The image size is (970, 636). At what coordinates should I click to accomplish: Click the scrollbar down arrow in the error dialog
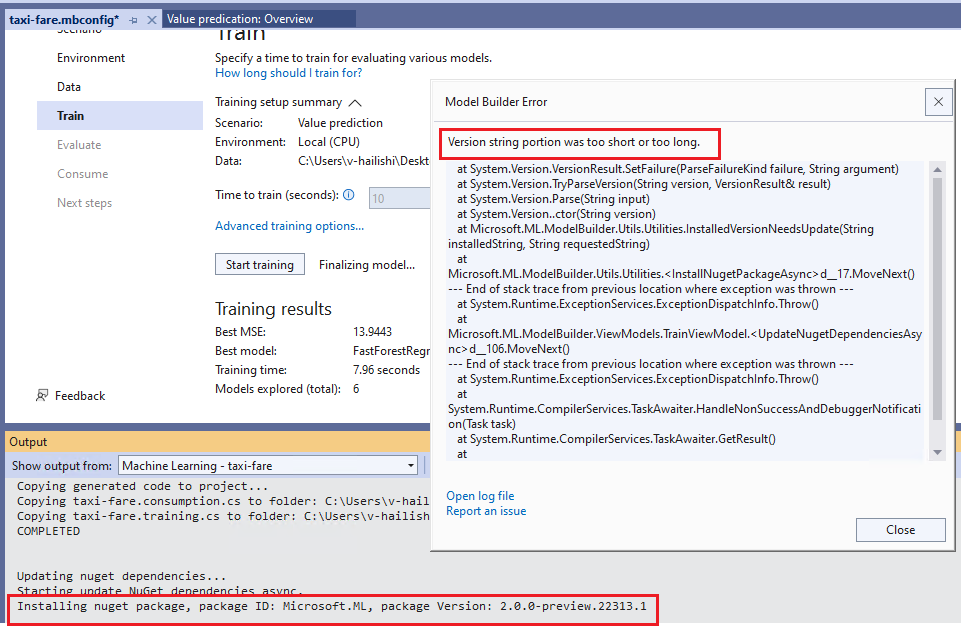coord(938,452)
